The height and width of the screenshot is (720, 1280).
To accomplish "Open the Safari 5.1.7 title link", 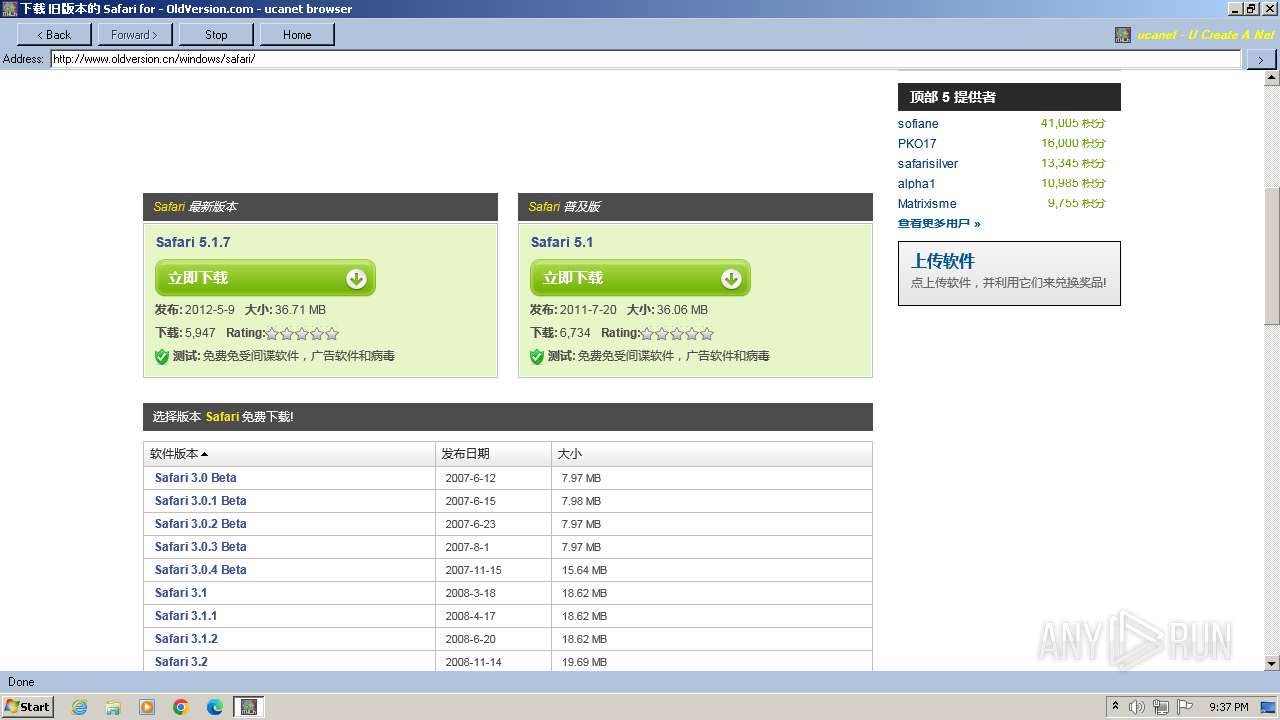I will pos(193,242).
